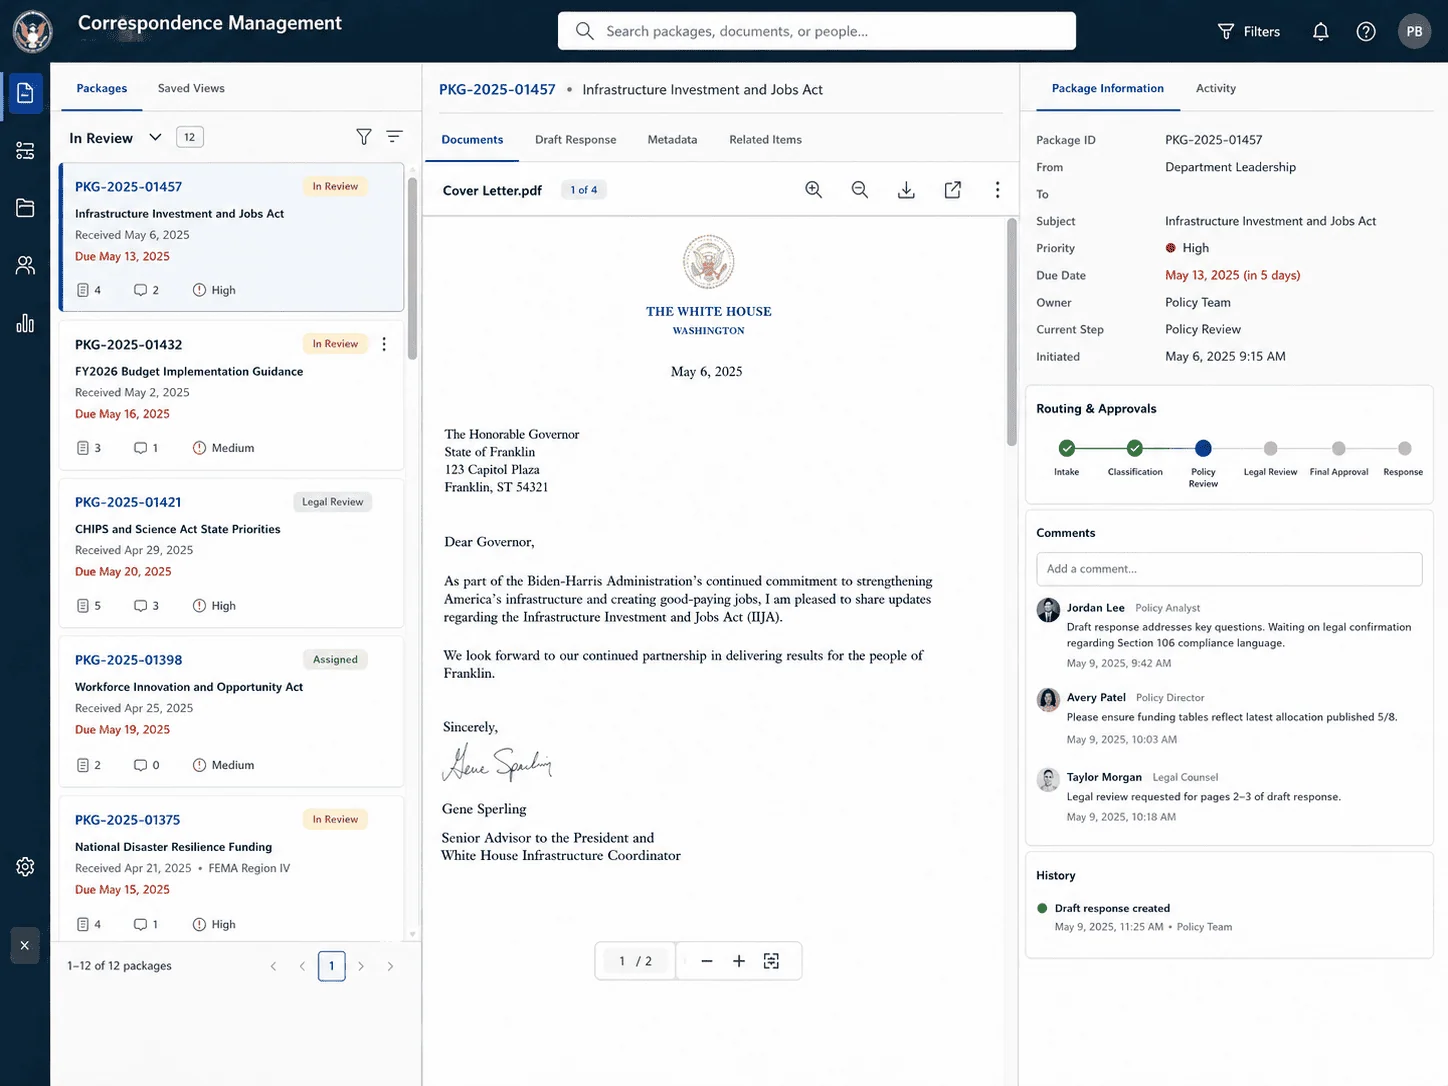Open document in new window icon
This screenshot has width=1448, height=1086.
pos(953,190)
